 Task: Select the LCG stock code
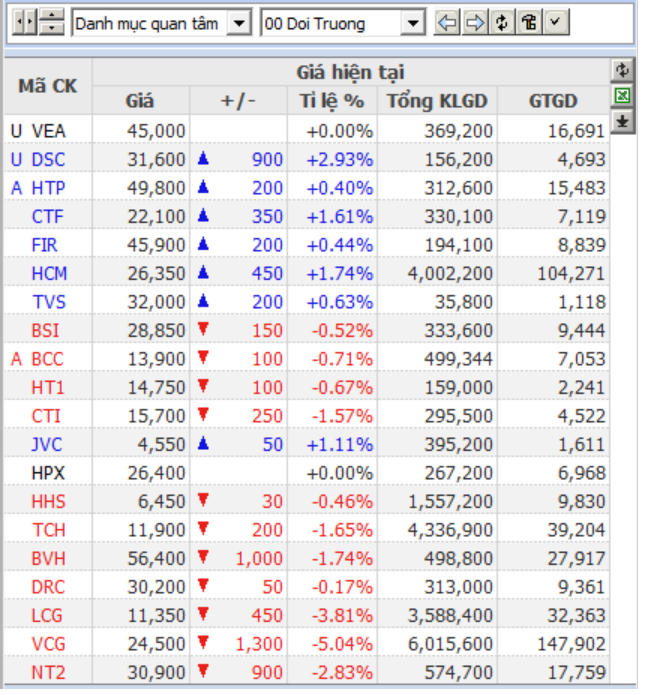point(47,616)
